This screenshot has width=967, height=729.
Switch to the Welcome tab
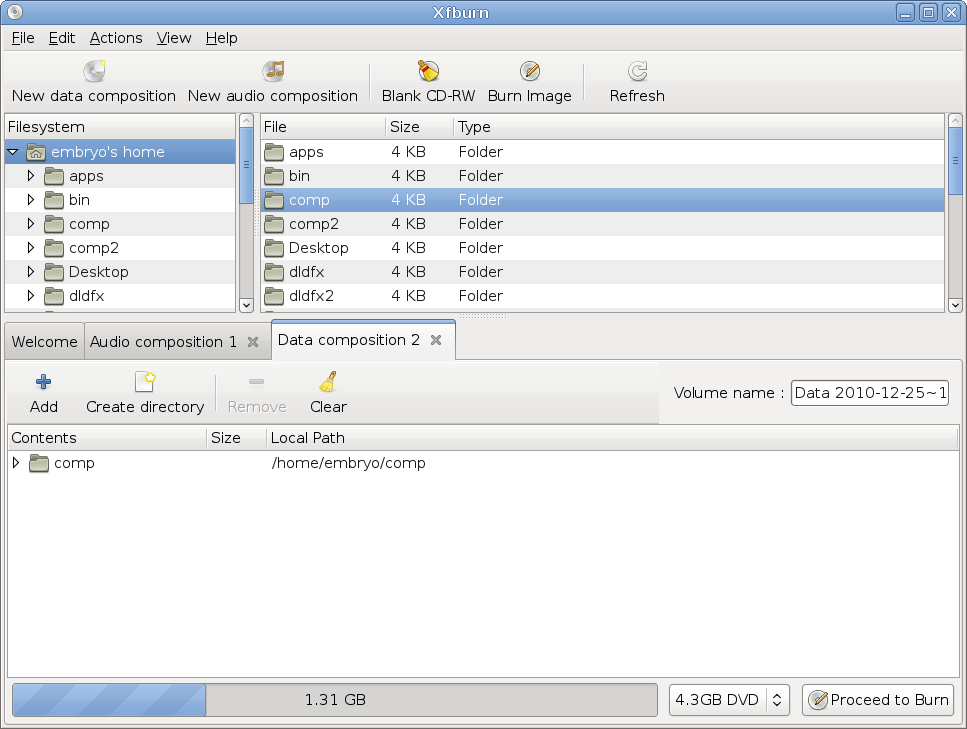click(x=44, y=342)
